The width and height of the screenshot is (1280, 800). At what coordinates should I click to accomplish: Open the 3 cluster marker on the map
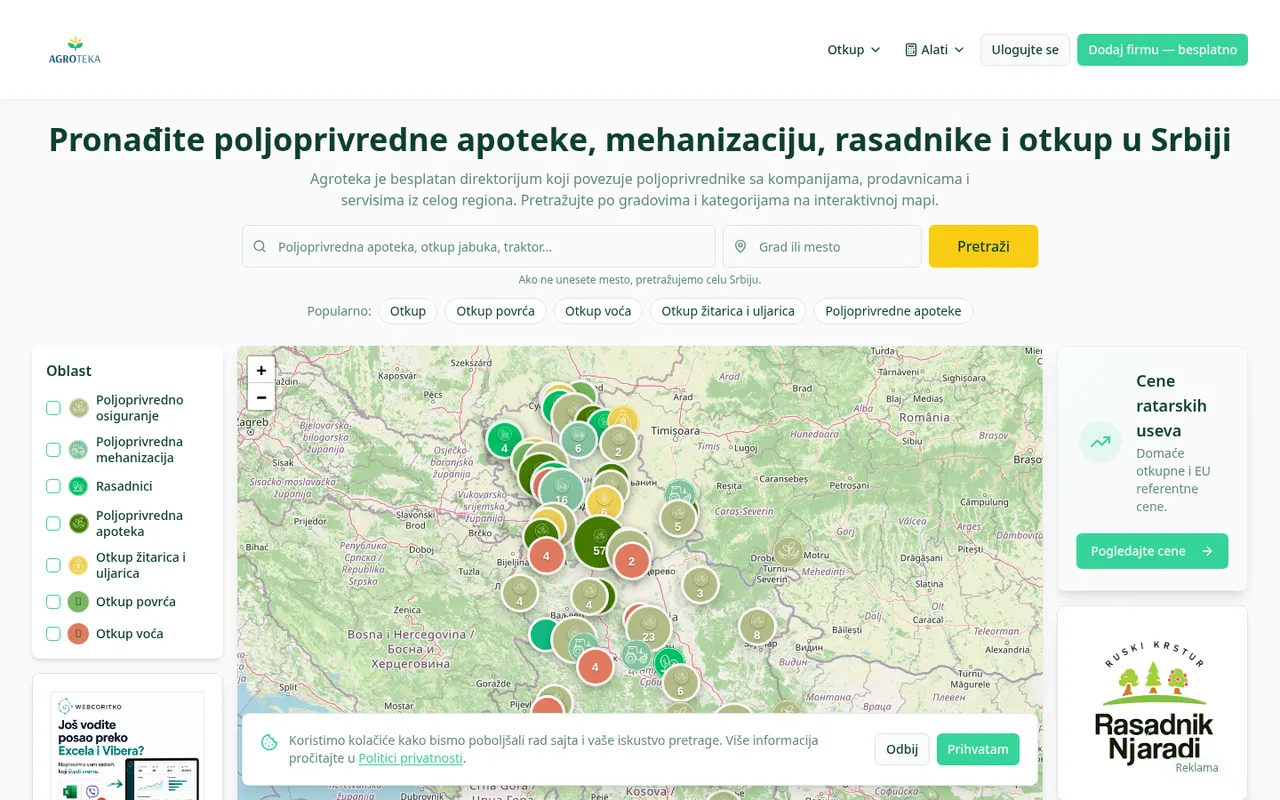700,585
